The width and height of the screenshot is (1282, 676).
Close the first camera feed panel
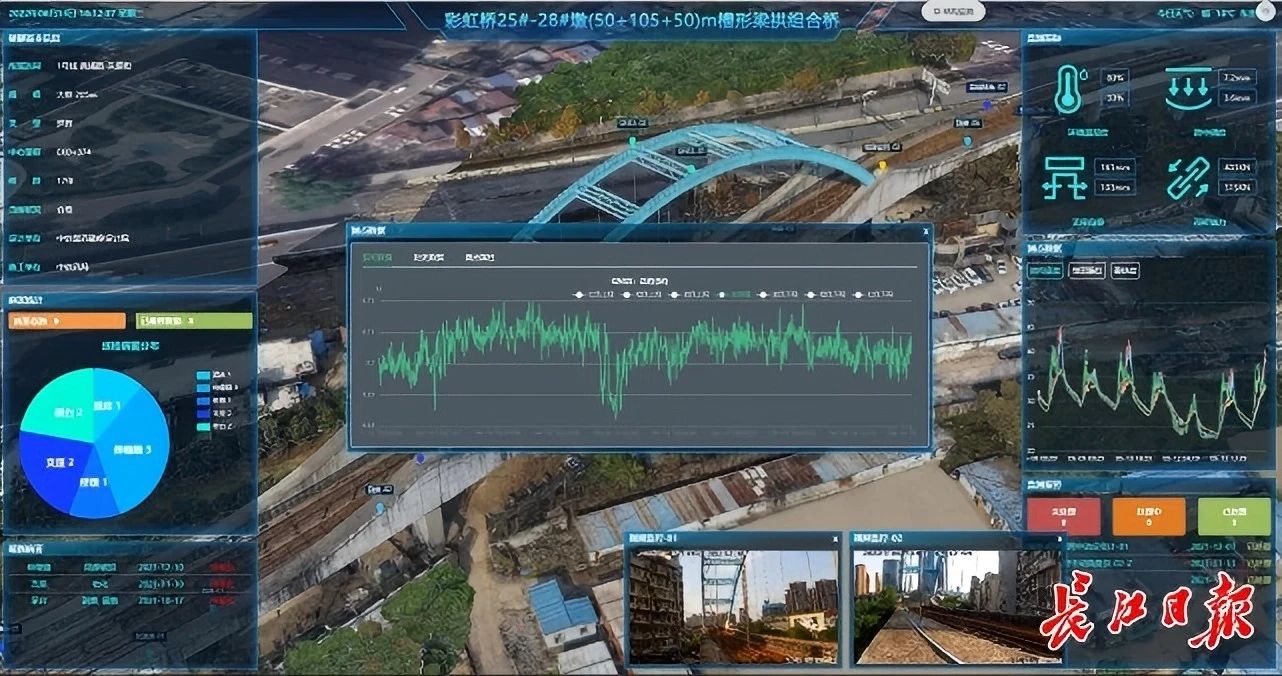(836, 539)
